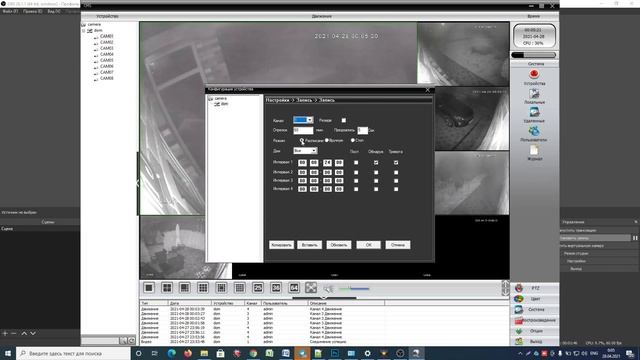Open the Цвет panel
Viewport: 640px width, 360px height.
(535, 299)
